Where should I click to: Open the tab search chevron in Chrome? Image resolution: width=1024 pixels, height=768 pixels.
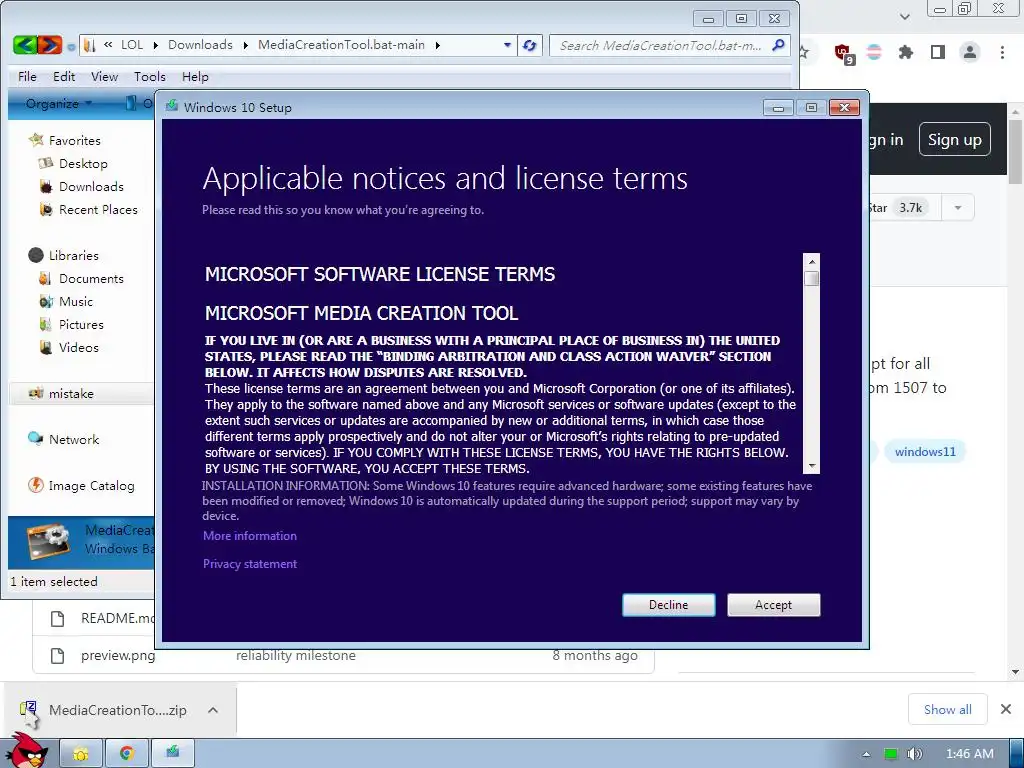(x=904, y=17)
